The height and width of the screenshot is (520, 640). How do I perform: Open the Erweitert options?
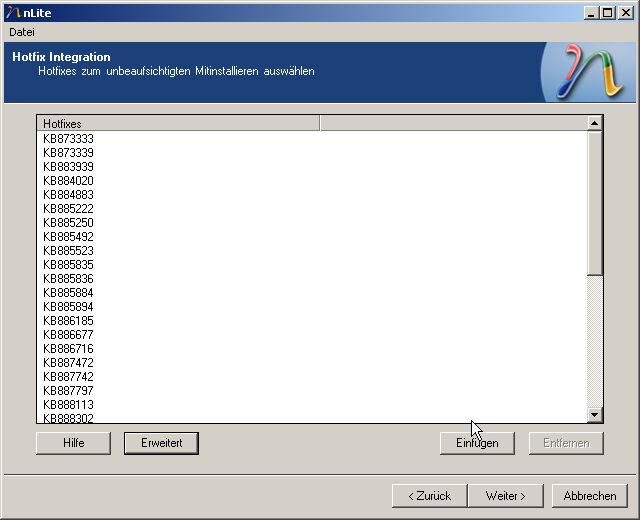pos(161,443)
